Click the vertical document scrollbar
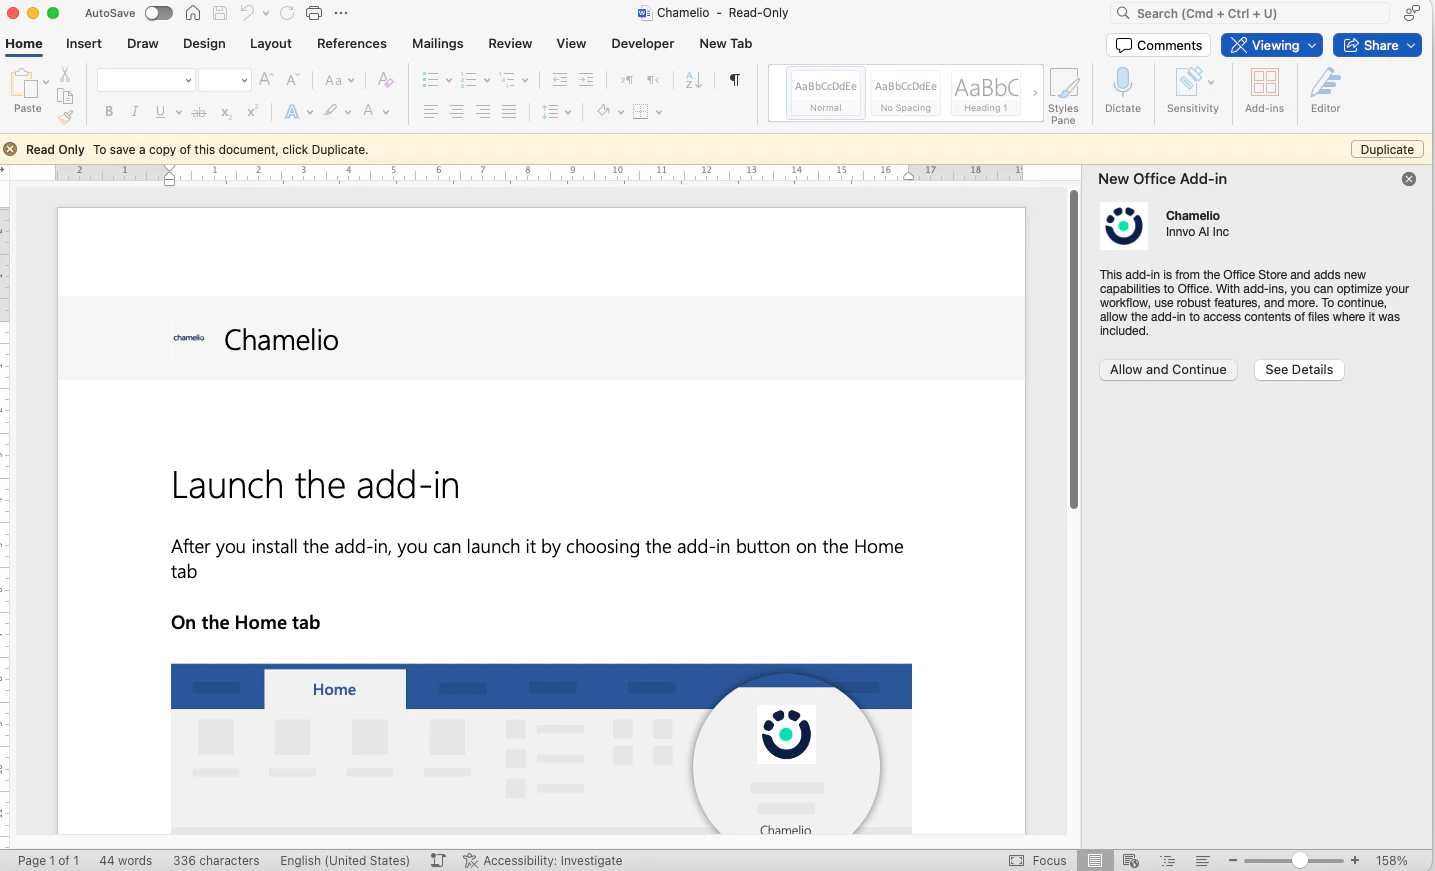 (x=1074, y=350)
